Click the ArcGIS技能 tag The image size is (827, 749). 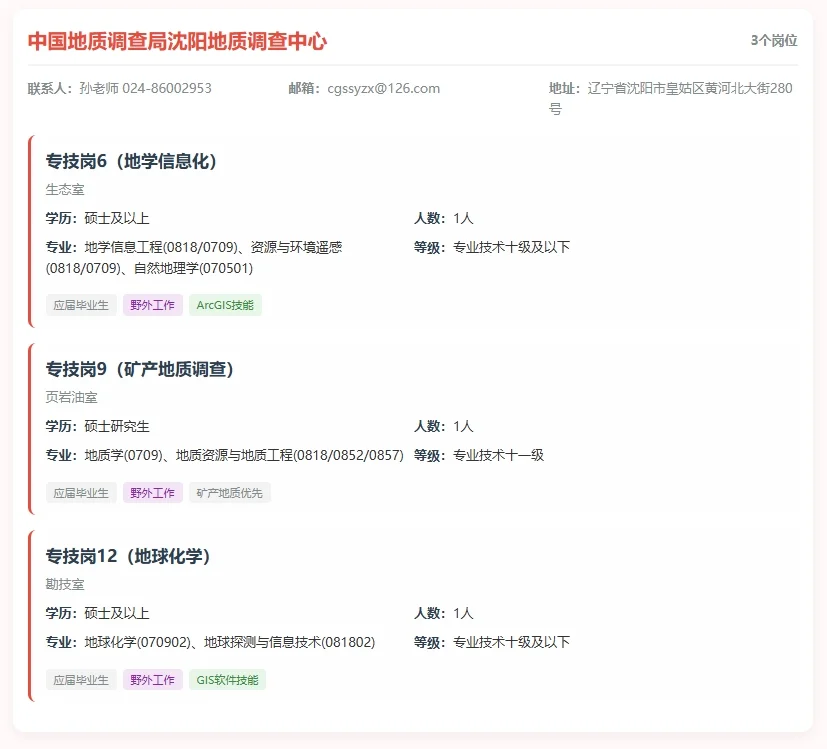tap(225, 305)
